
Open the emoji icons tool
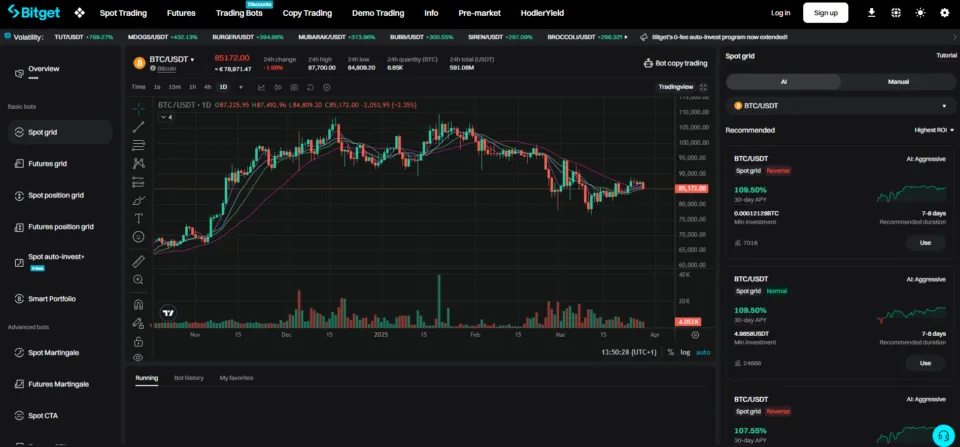138,236
